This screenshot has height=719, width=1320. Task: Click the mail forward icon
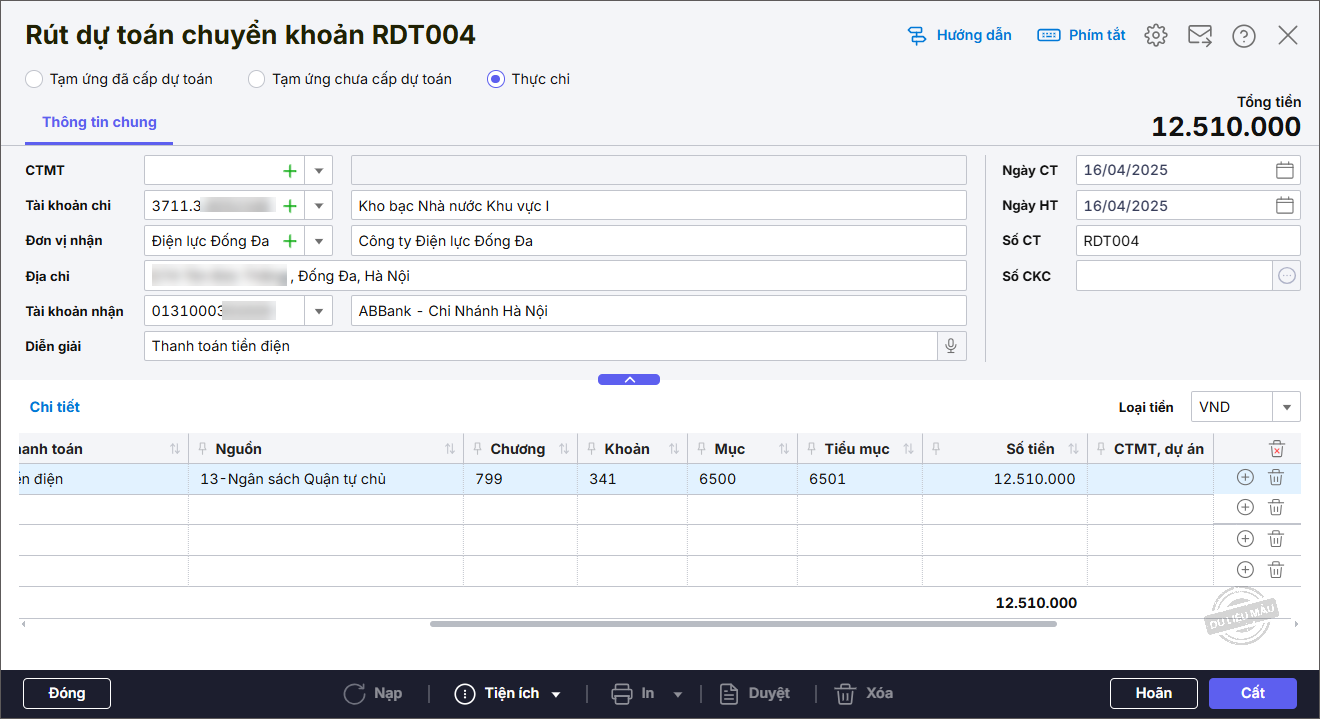[1200, 35]
